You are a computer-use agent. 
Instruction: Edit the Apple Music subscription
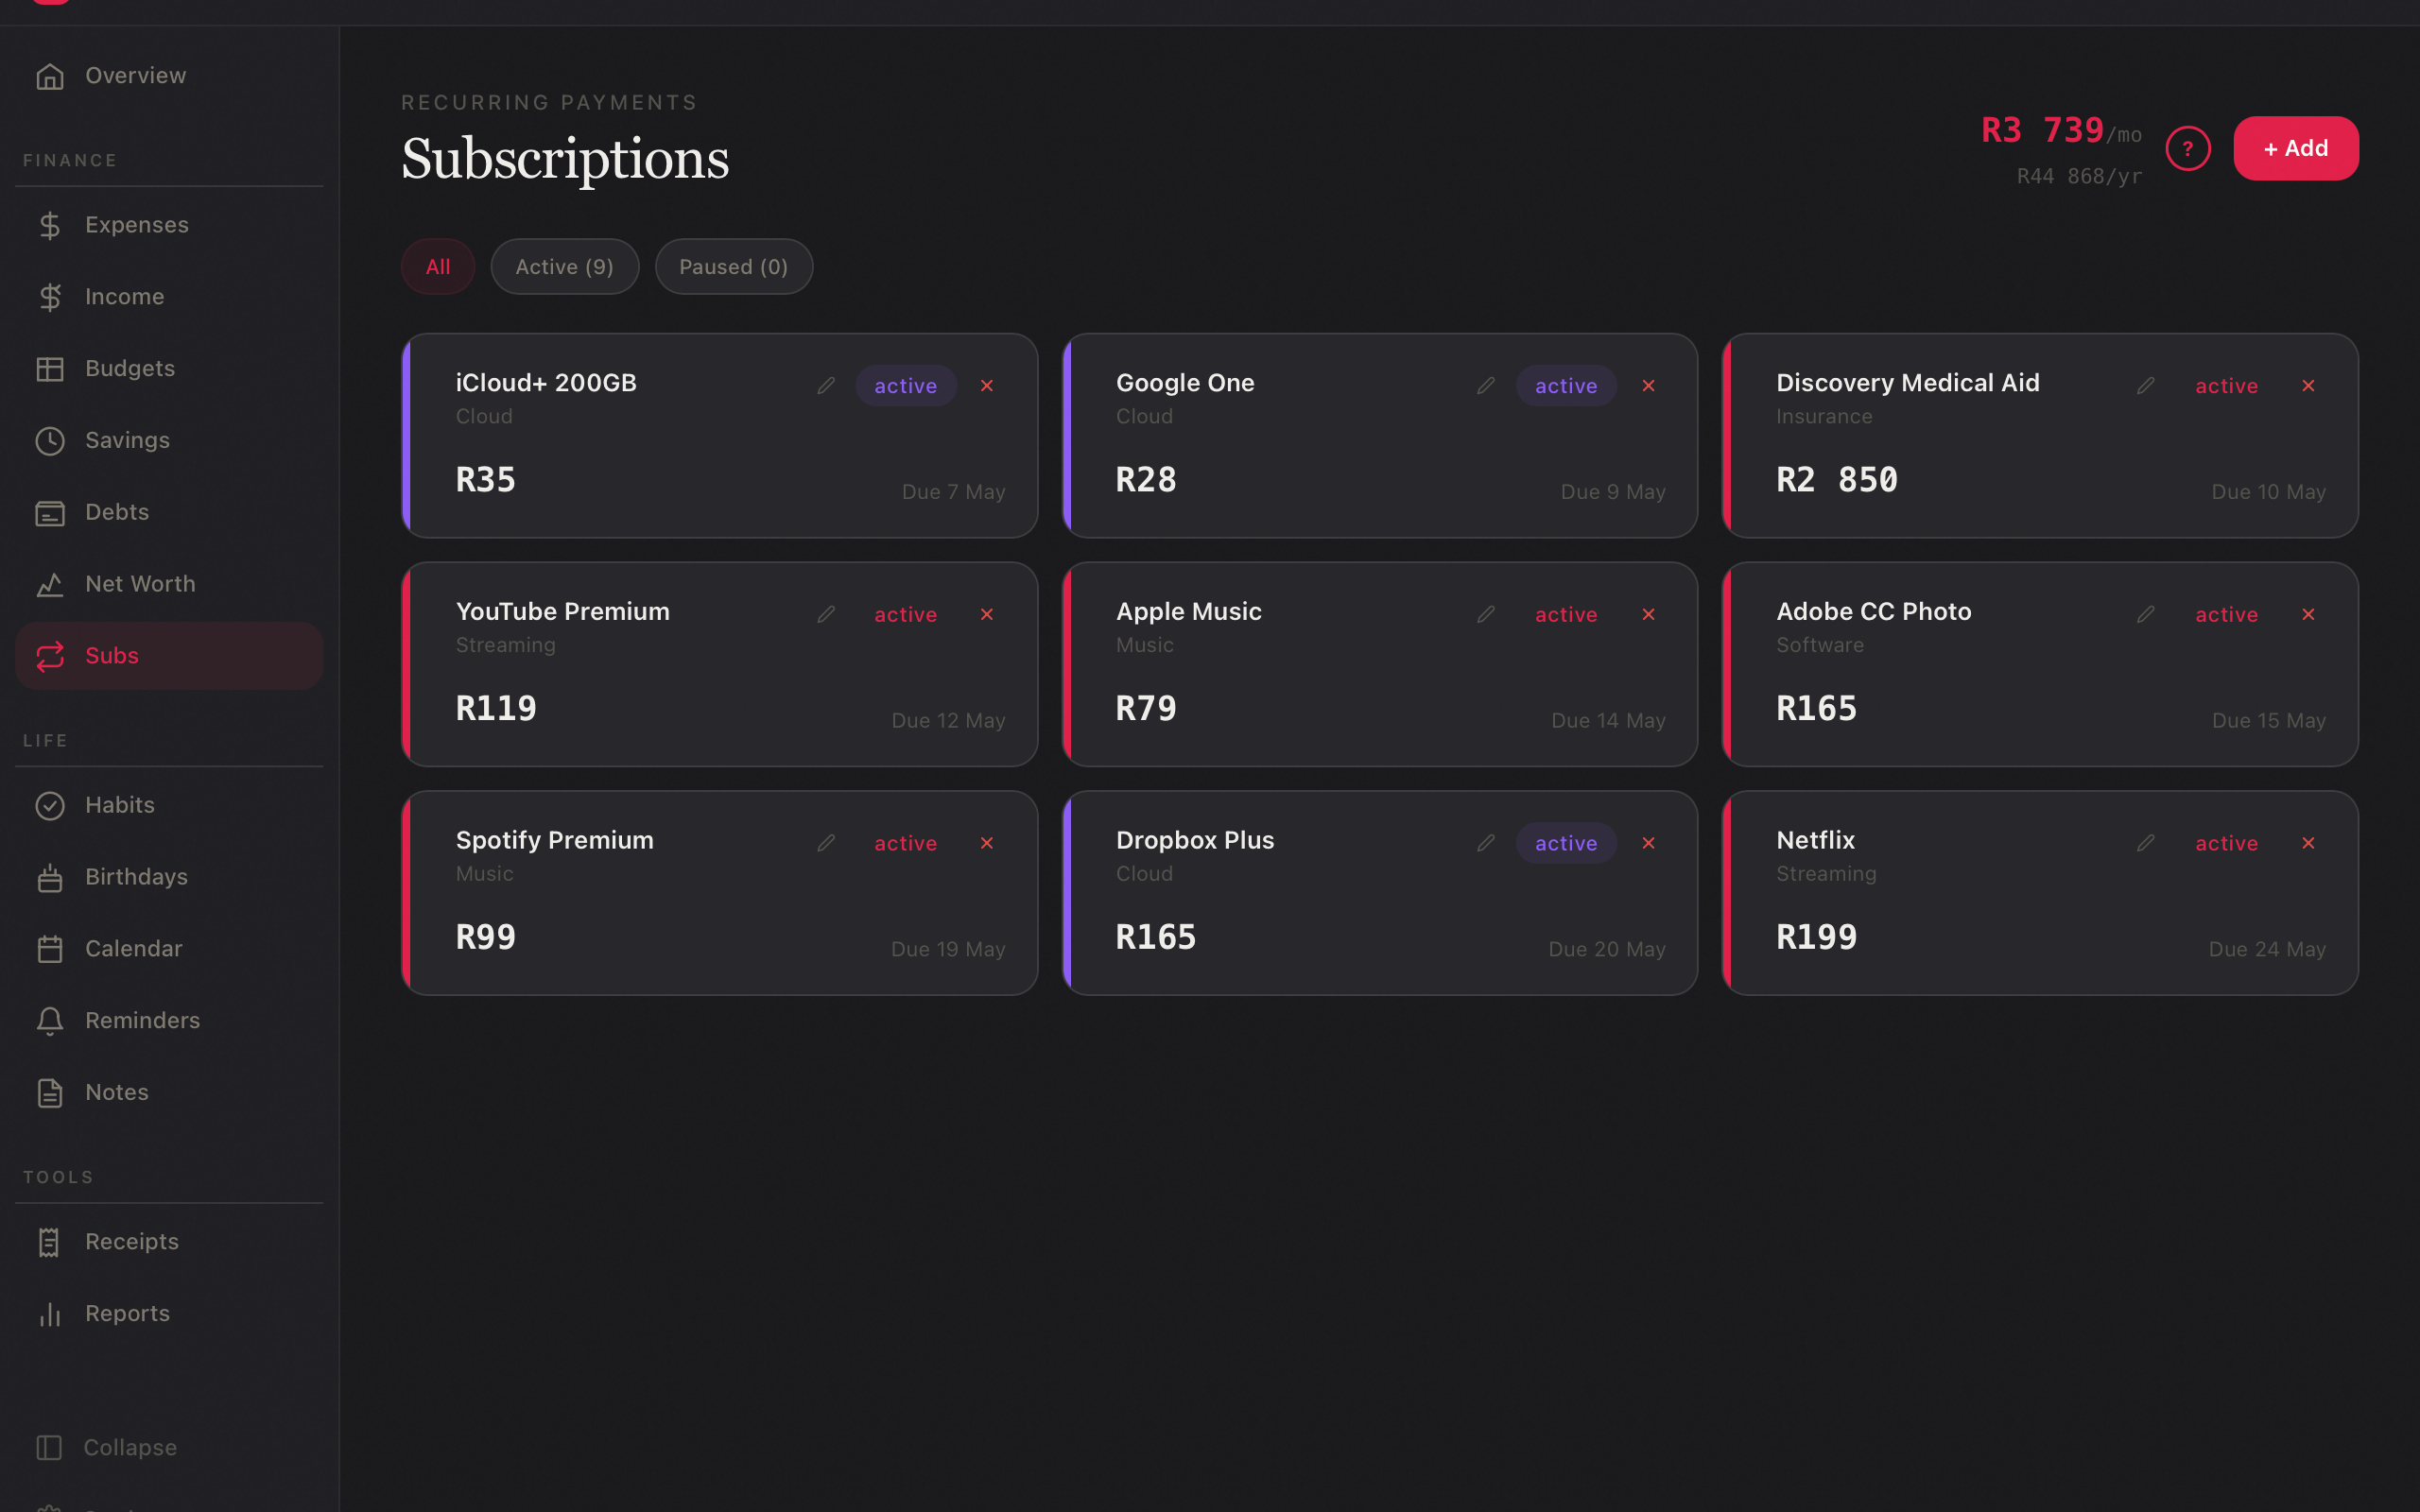click(x=1486, y=615)
